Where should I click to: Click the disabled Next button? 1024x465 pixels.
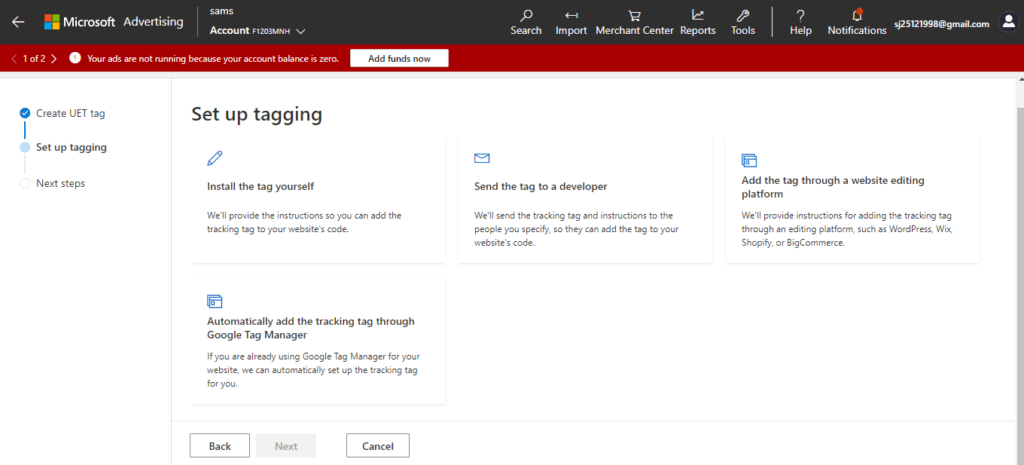point(286,446)
